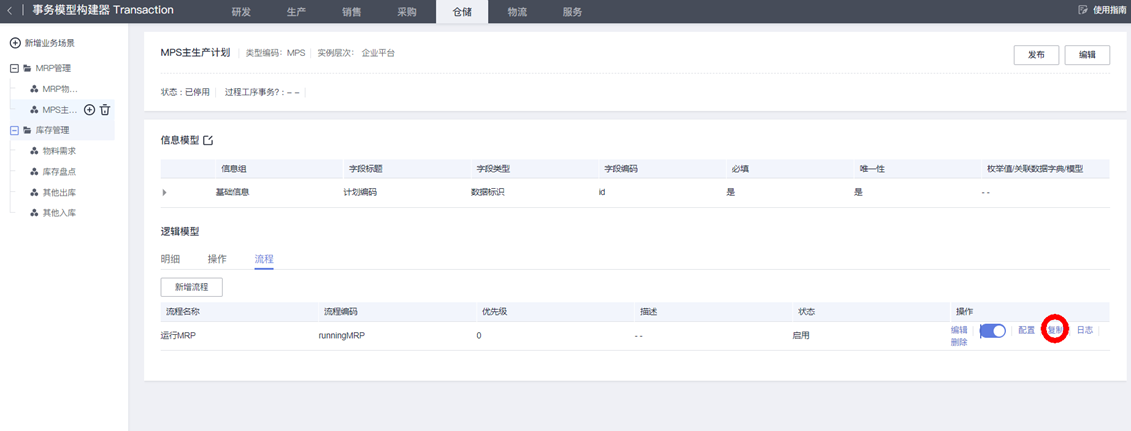Click the 使用指南 guide icon
Image resolution: width=1131 pixels, height=431 pixels.
(1082, 10)
